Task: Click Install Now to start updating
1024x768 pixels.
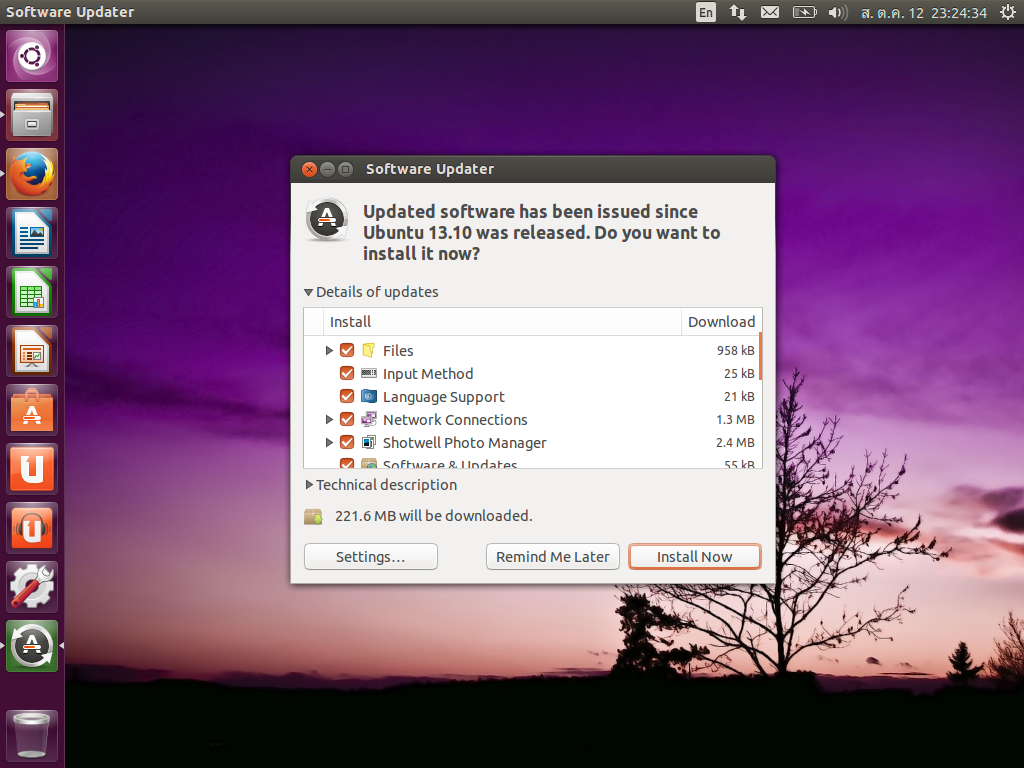Action: (694, 556)
